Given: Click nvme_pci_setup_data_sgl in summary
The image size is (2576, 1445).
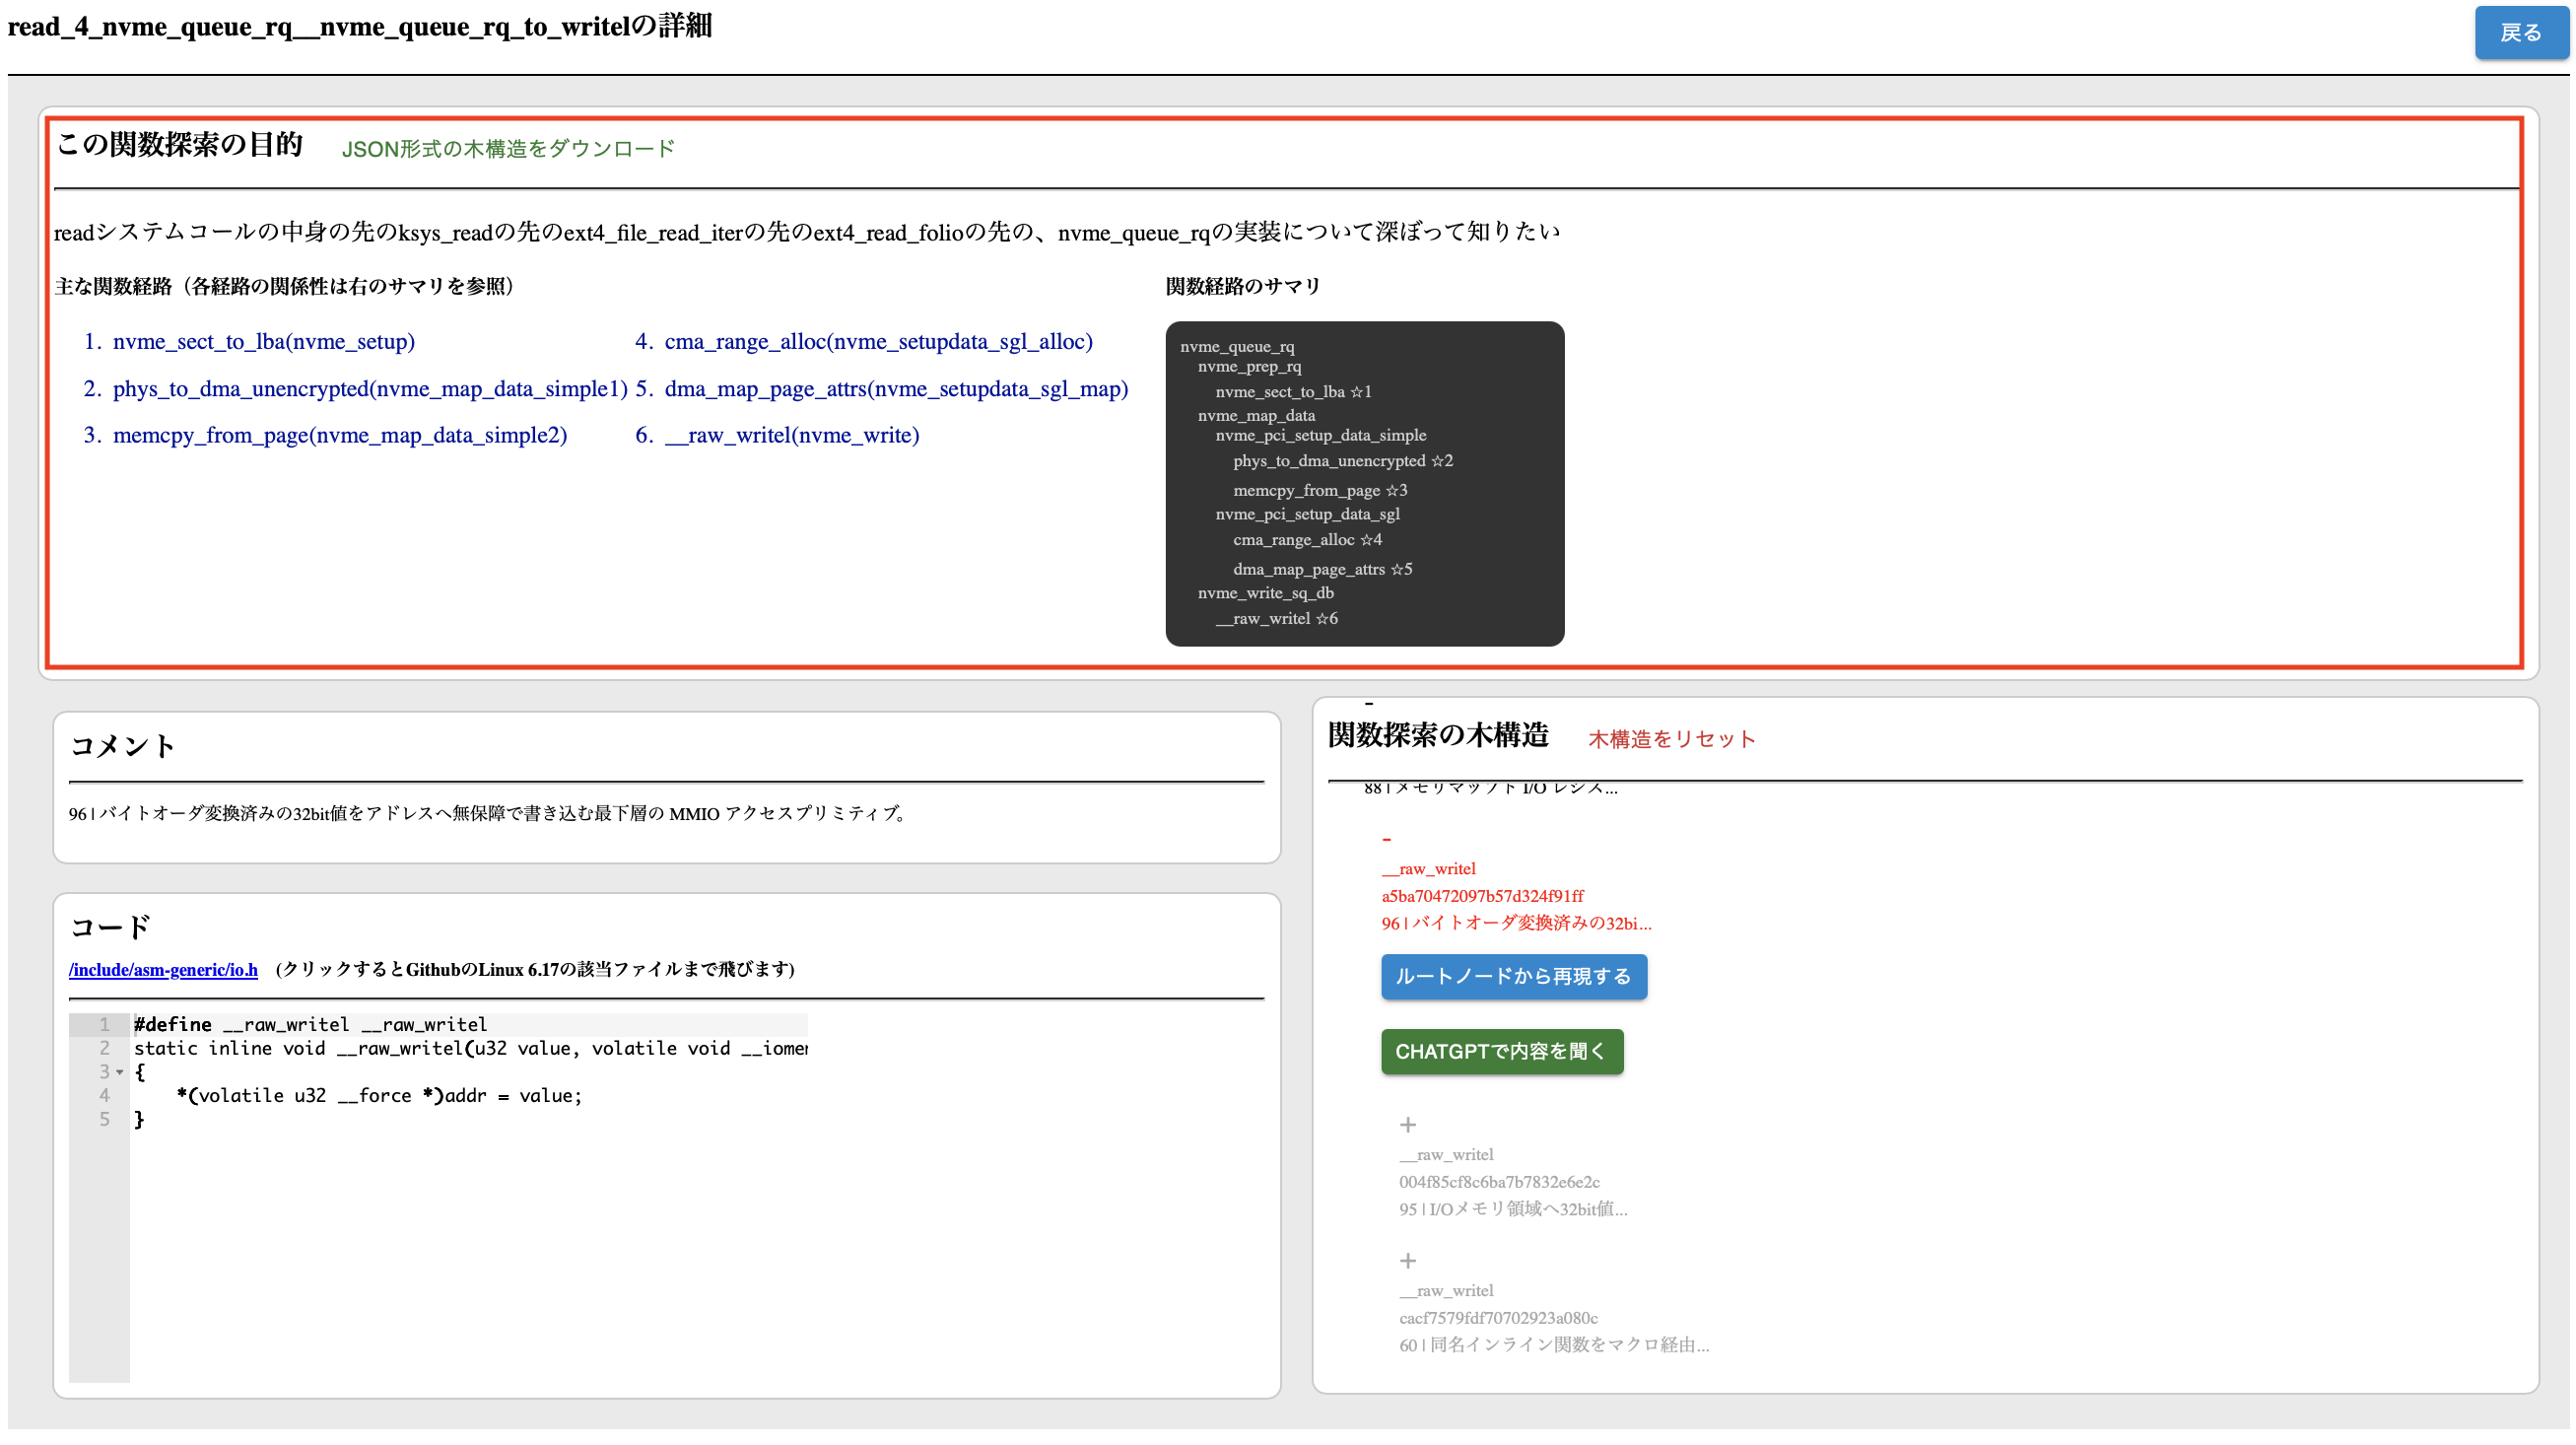Looking at the screenshot, I should pos(1307,514).
